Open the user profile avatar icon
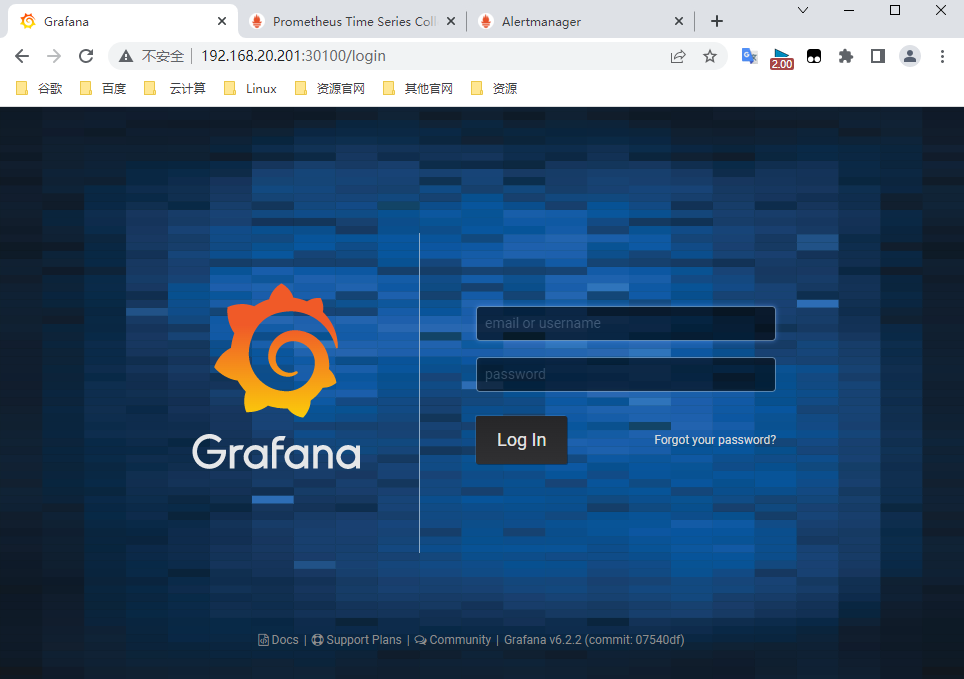Viewport: 964px width, 679px height. click(x=909, y=56)
